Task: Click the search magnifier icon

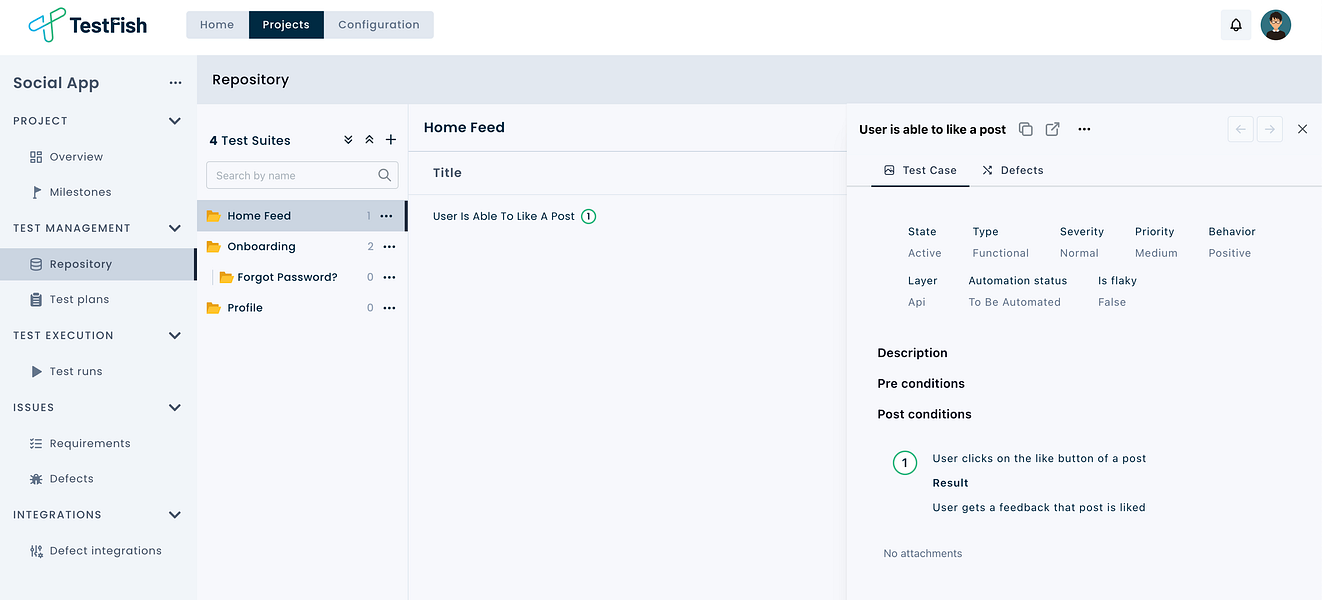Action: pos(385,175)
